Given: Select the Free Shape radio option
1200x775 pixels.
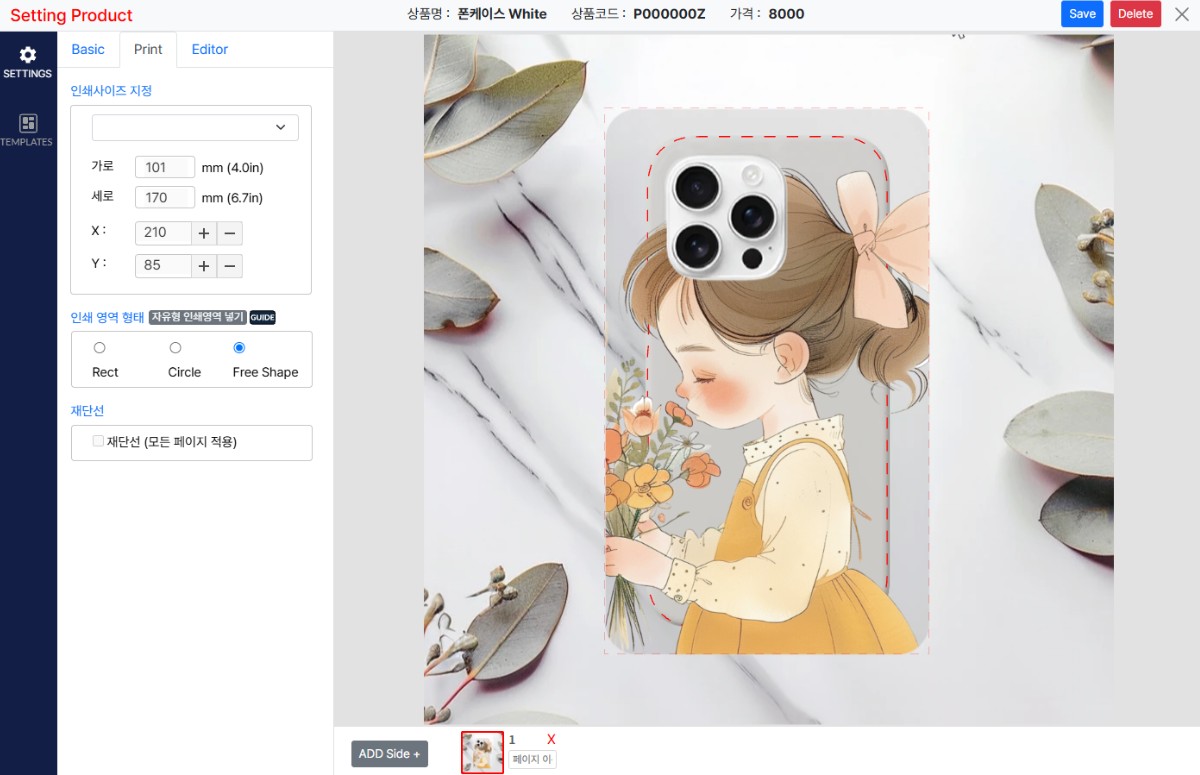Looking at the screenshot, I should [239, 348].
